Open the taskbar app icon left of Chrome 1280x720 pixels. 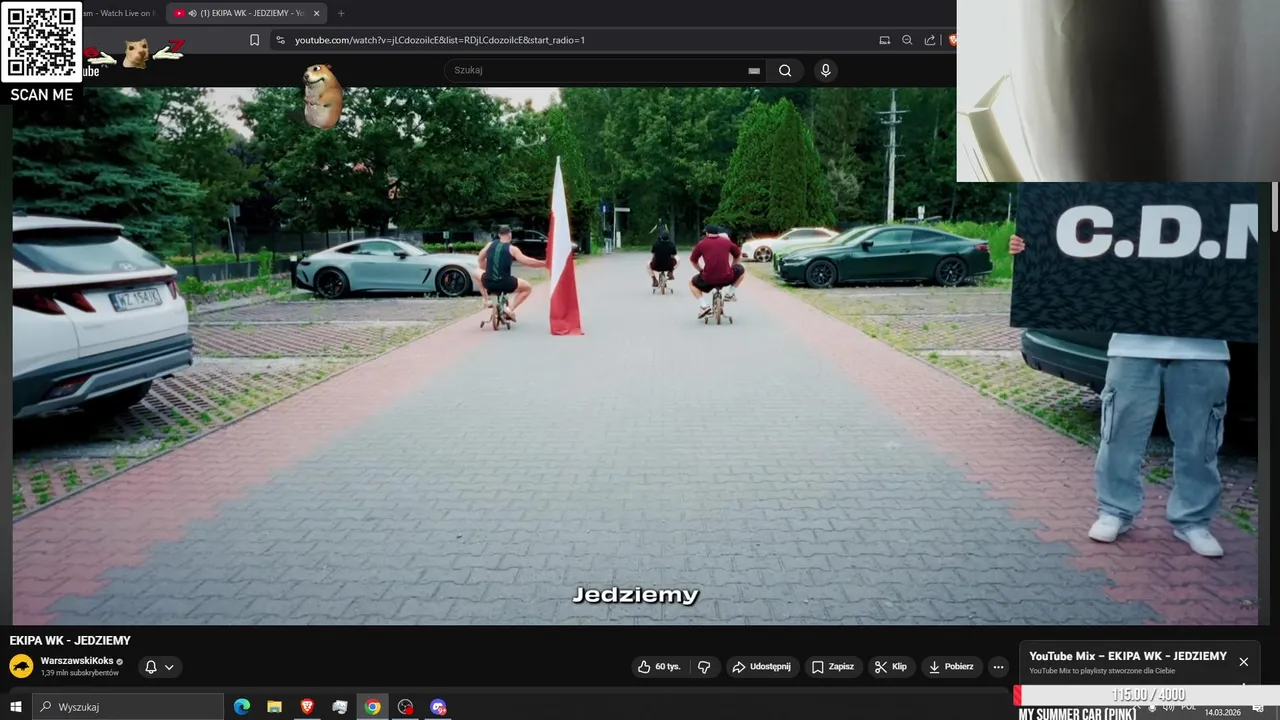340,707
